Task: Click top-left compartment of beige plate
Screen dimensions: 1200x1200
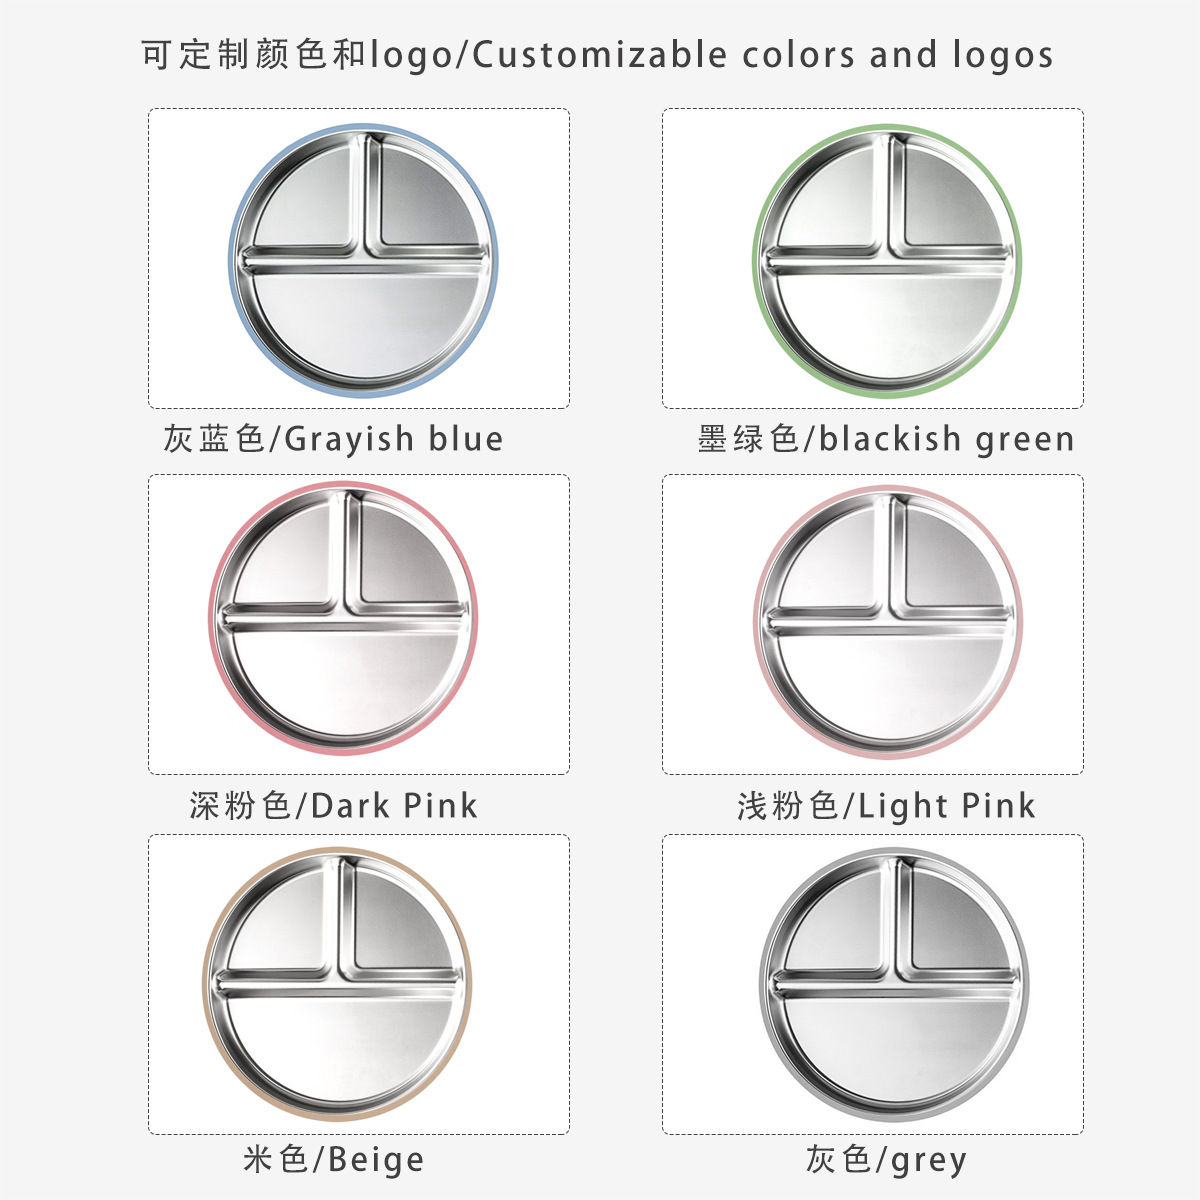Action: point(285,923)
